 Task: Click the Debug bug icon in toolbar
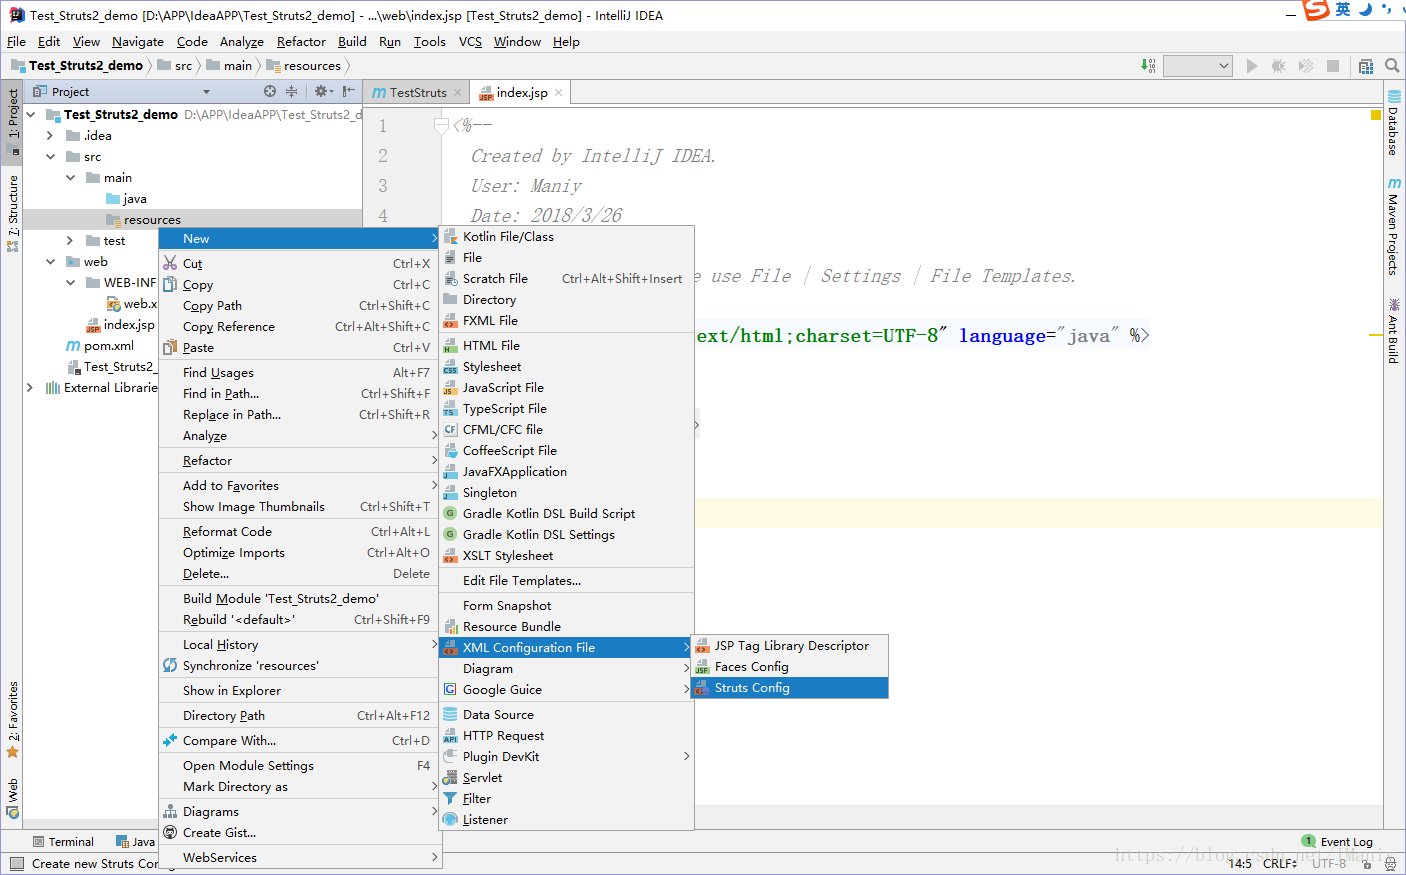[x=1279, y=66]
